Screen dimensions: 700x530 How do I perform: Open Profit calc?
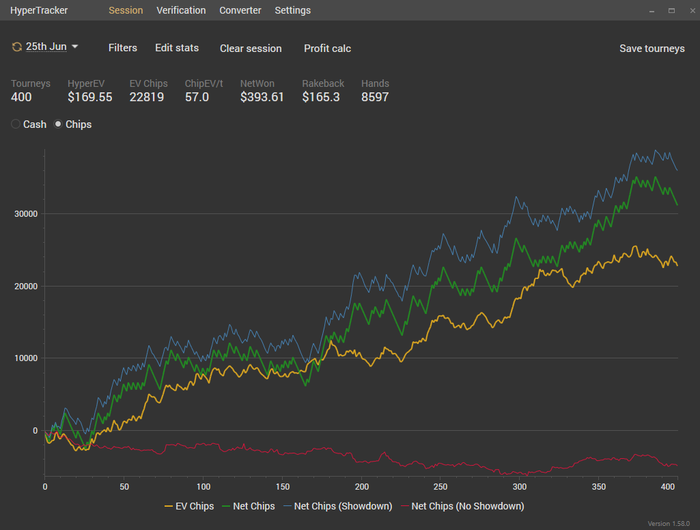327,48
